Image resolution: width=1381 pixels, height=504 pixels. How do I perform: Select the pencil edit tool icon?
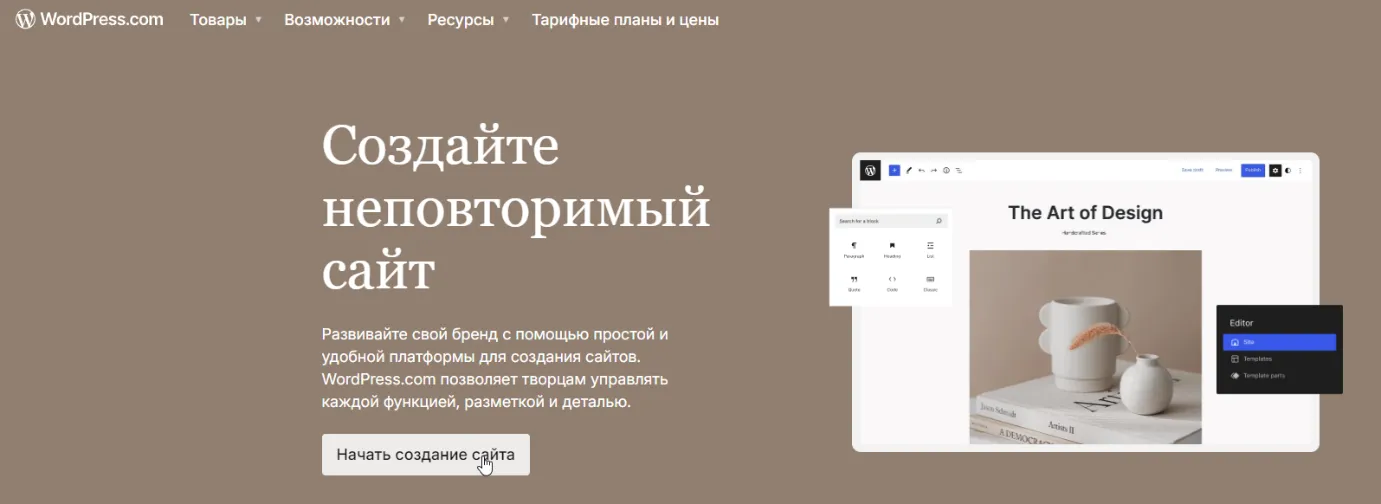(x=909, y=171)
